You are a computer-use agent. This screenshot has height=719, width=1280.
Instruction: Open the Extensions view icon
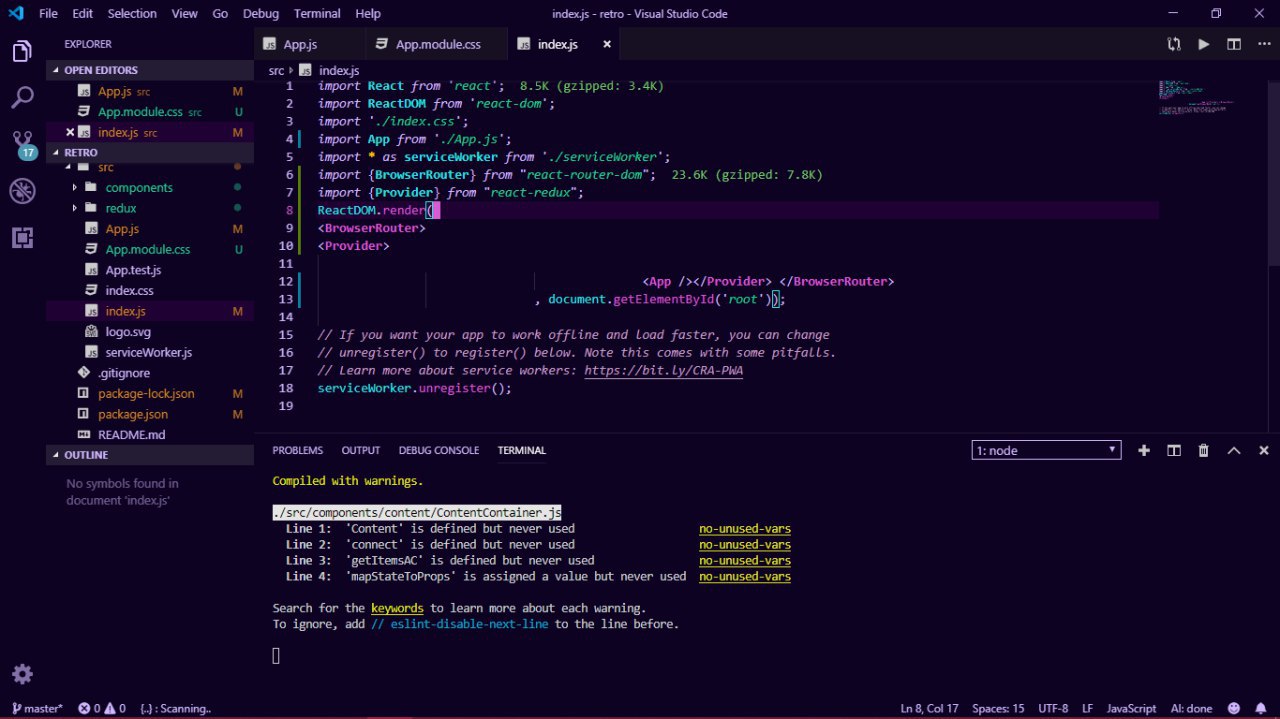tap(22, 237)
